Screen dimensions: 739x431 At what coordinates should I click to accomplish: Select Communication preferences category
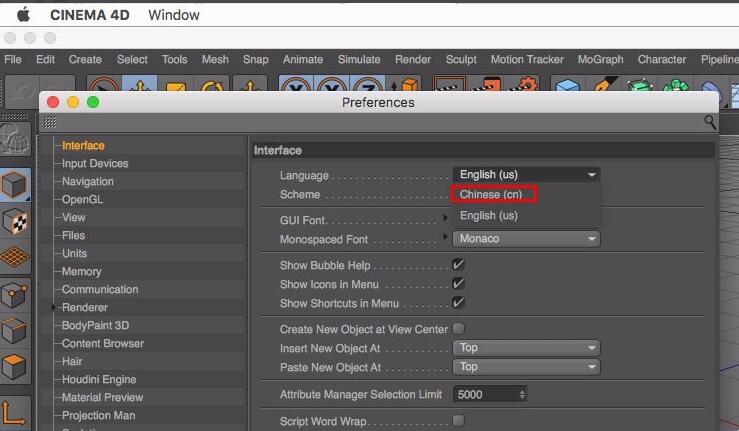pyautogui.click(x=100, y=290)
